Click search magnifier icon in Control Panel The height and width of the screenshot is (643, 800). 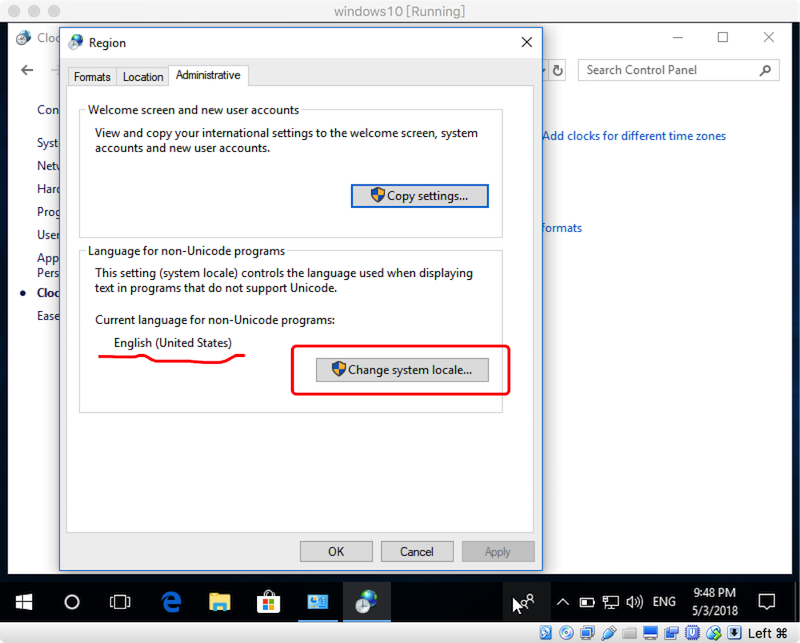[x=765, y=70]
